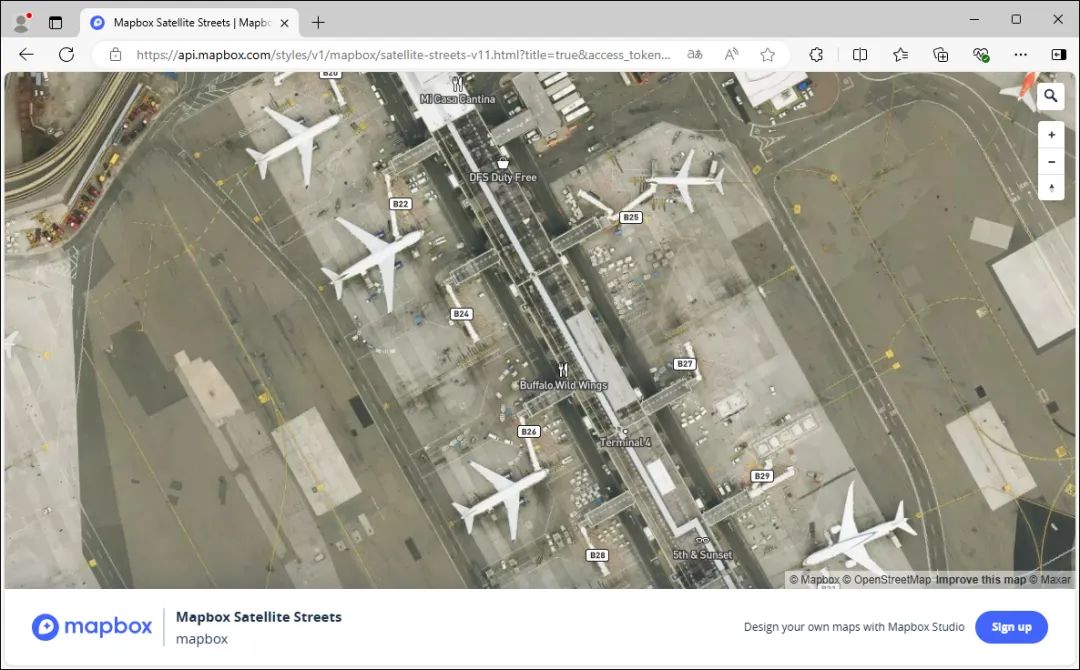
Task: Zoom out with the minus control
Action: 1051,162
